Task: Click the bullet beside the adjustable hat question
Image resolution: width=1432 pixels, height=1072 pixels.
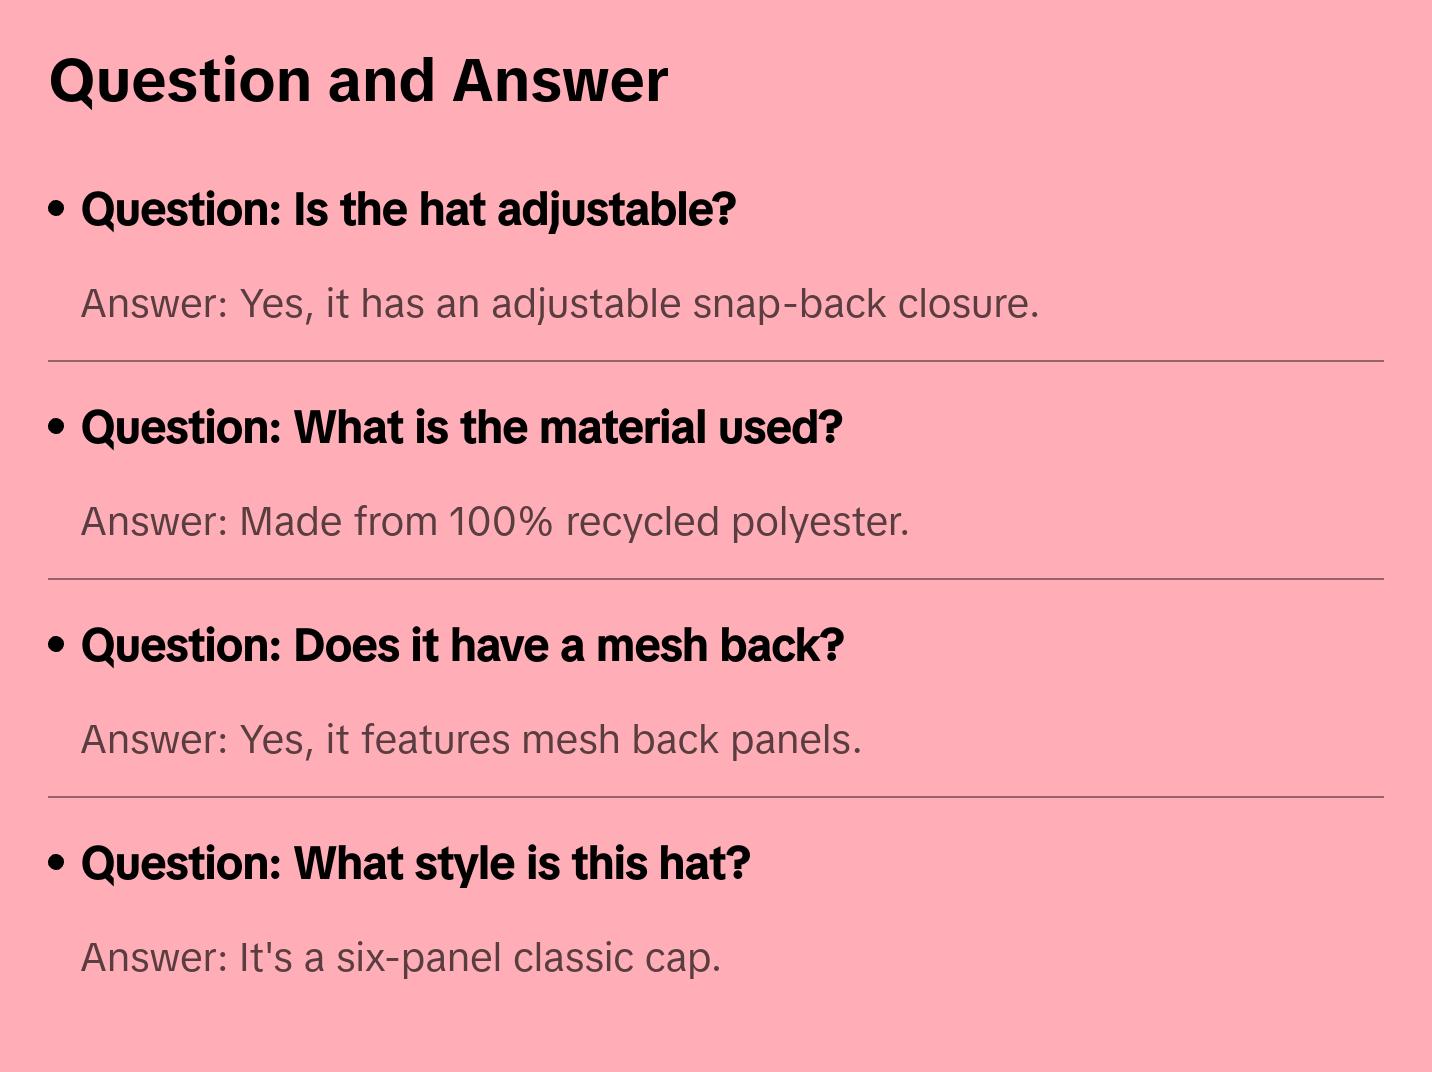Action: click(x=57, y=209)
